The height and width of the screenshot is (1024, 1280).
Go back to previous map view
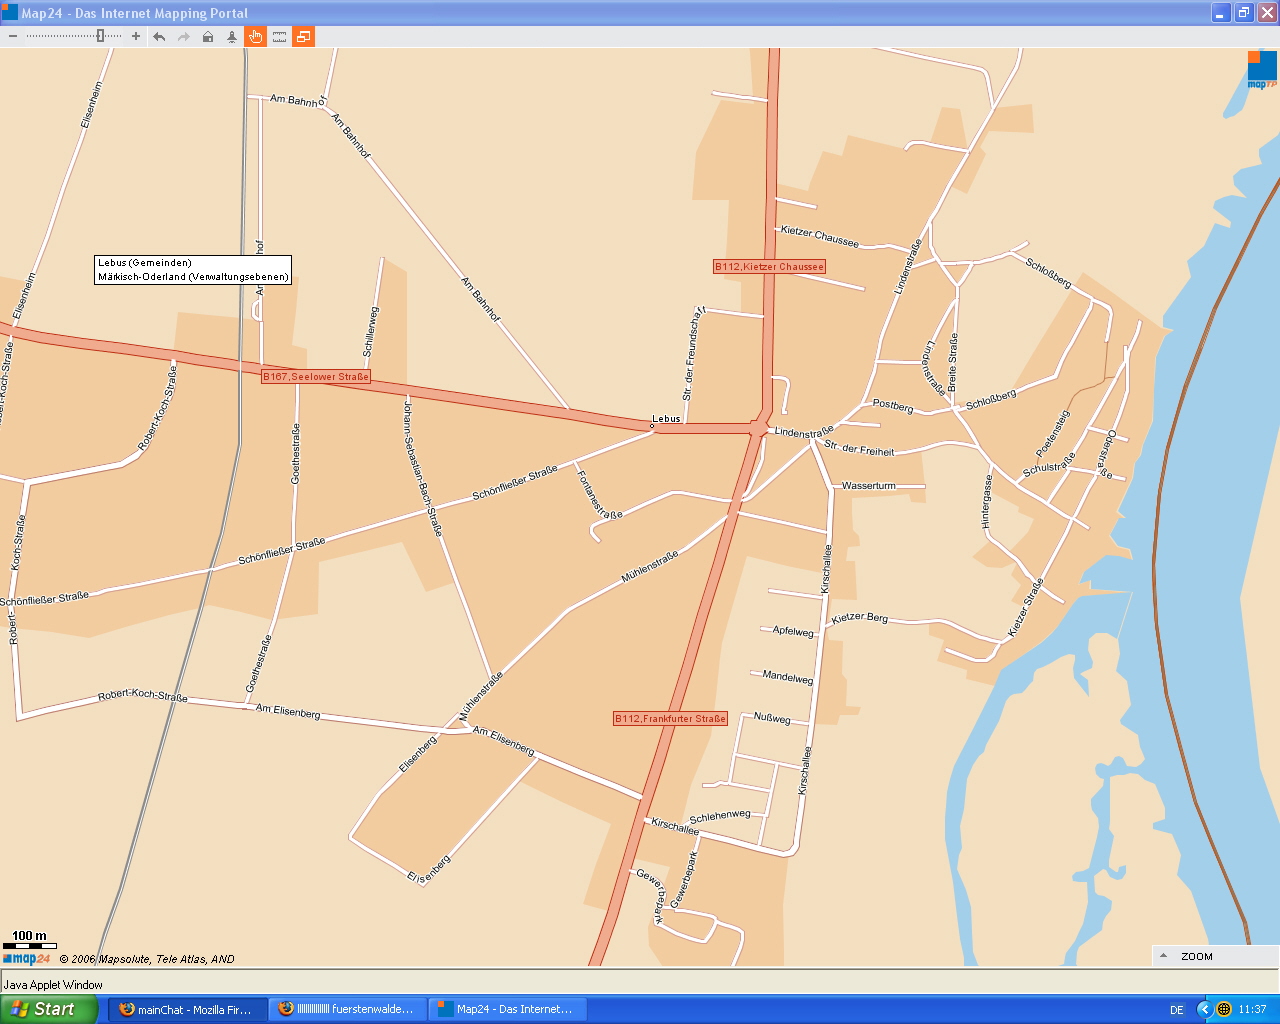(x=160, y=37)
